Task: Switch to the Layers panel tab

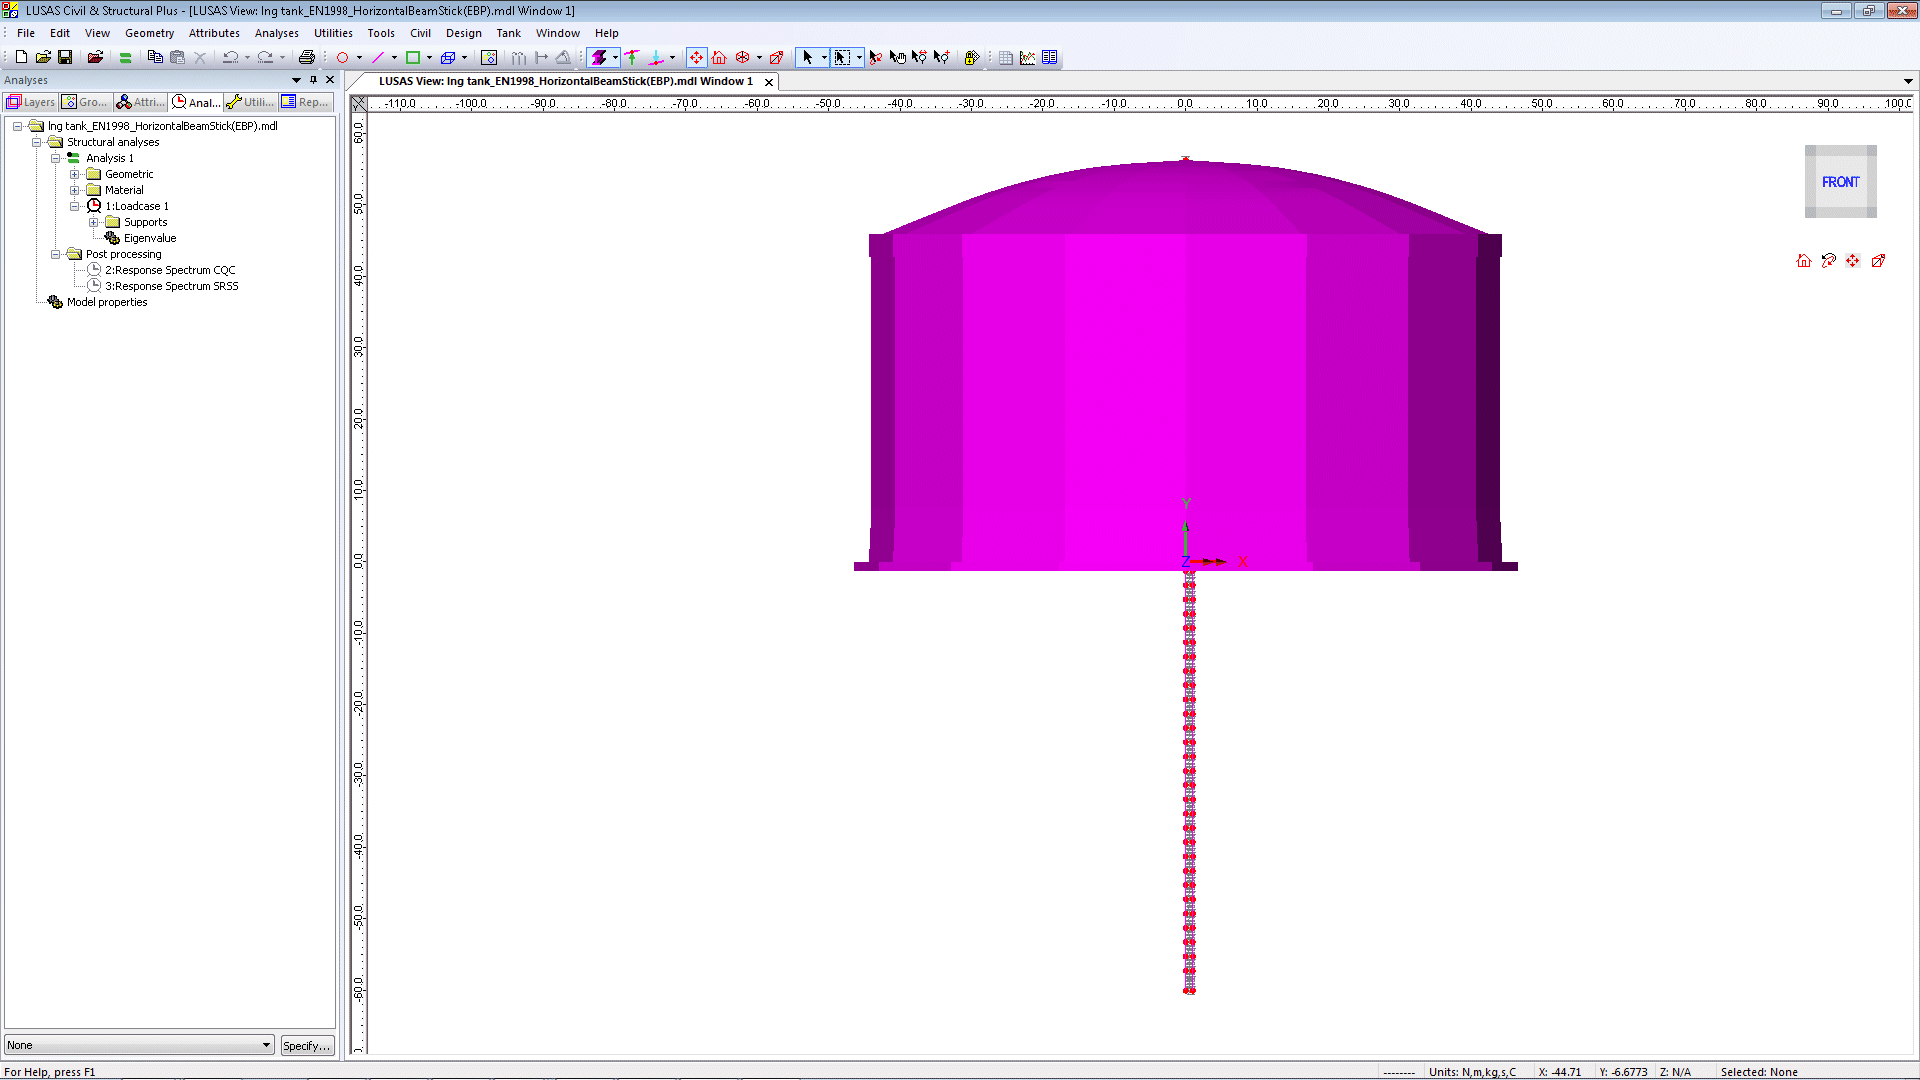Action: click(30, 102)
